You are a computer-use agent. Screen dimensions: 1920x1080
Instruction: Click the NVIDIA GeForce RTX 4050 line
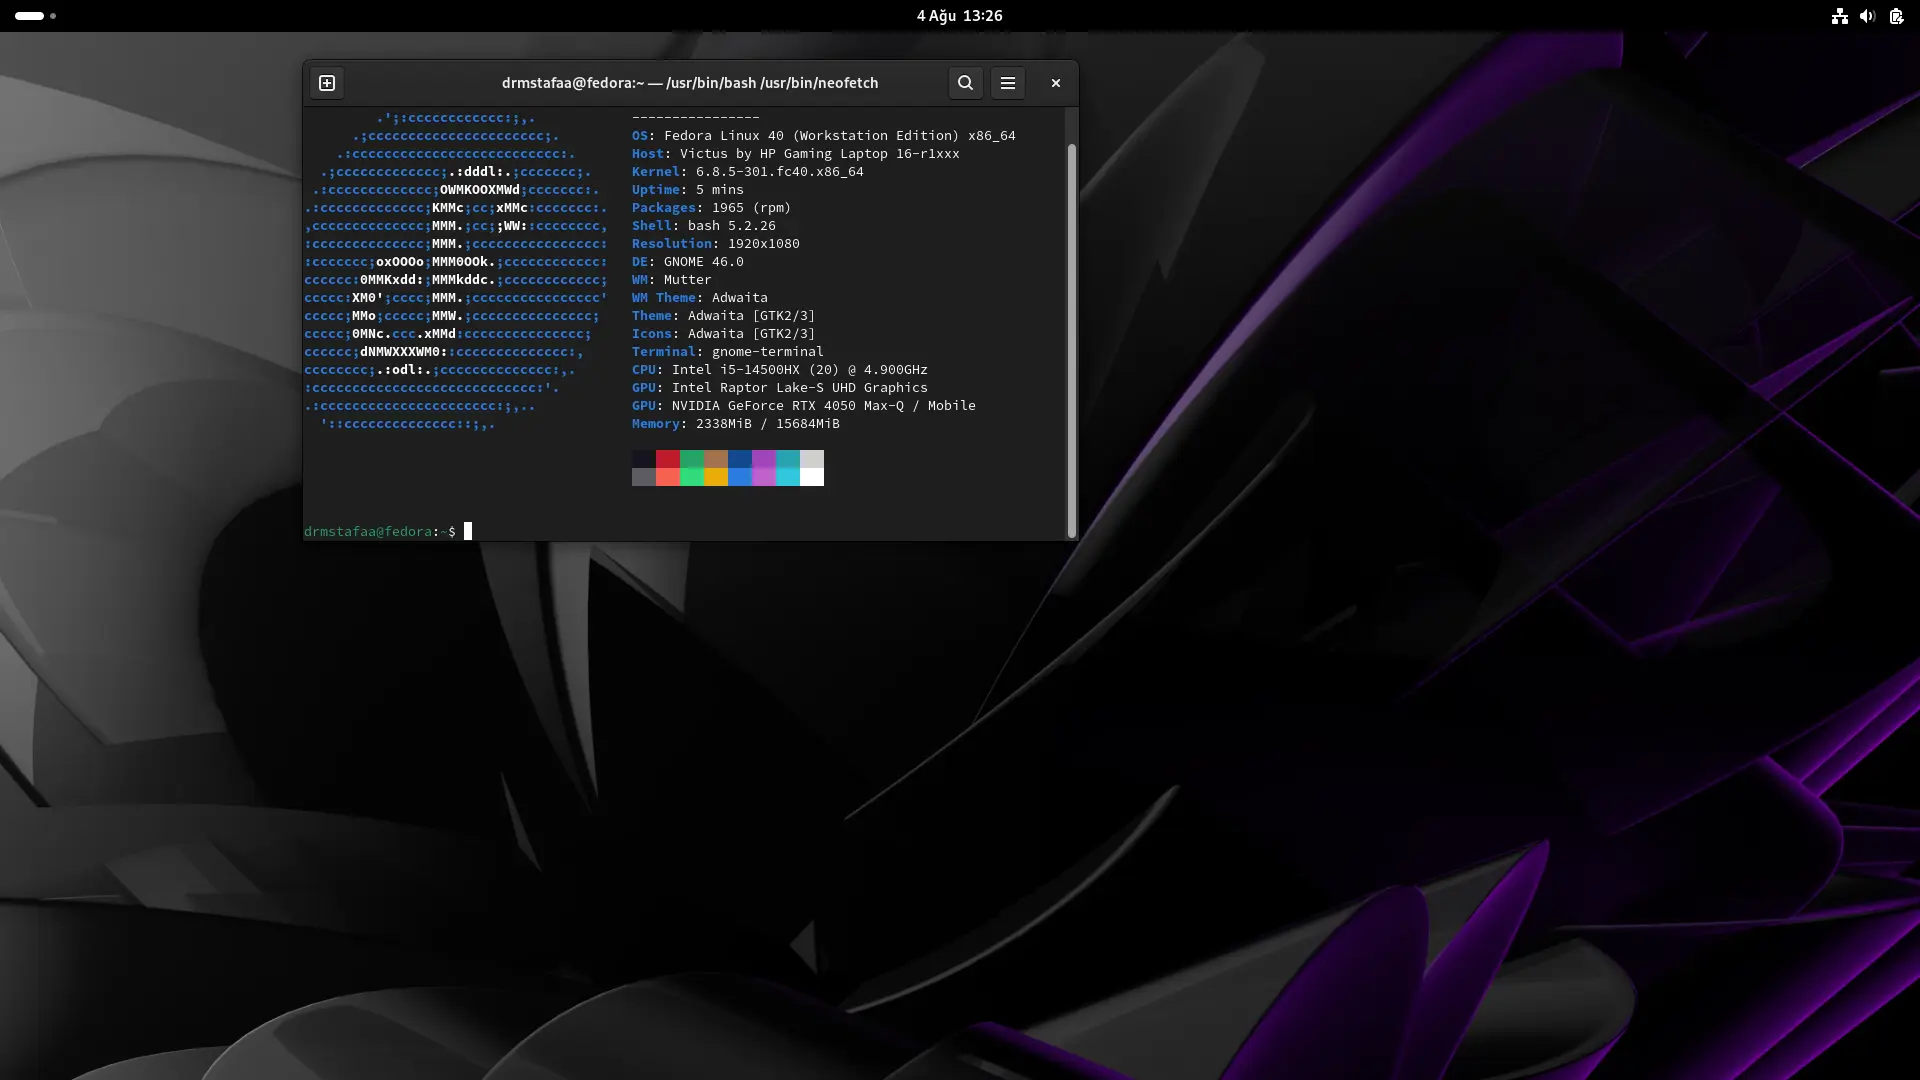point(804,405)
